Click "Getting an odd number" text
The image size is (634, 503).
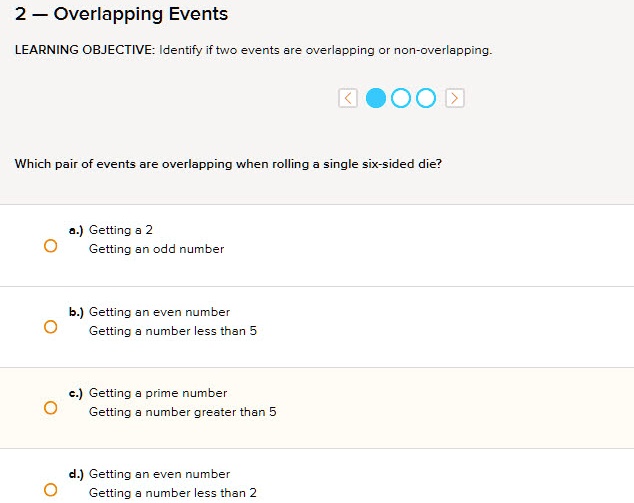click(x=156, y=249)
